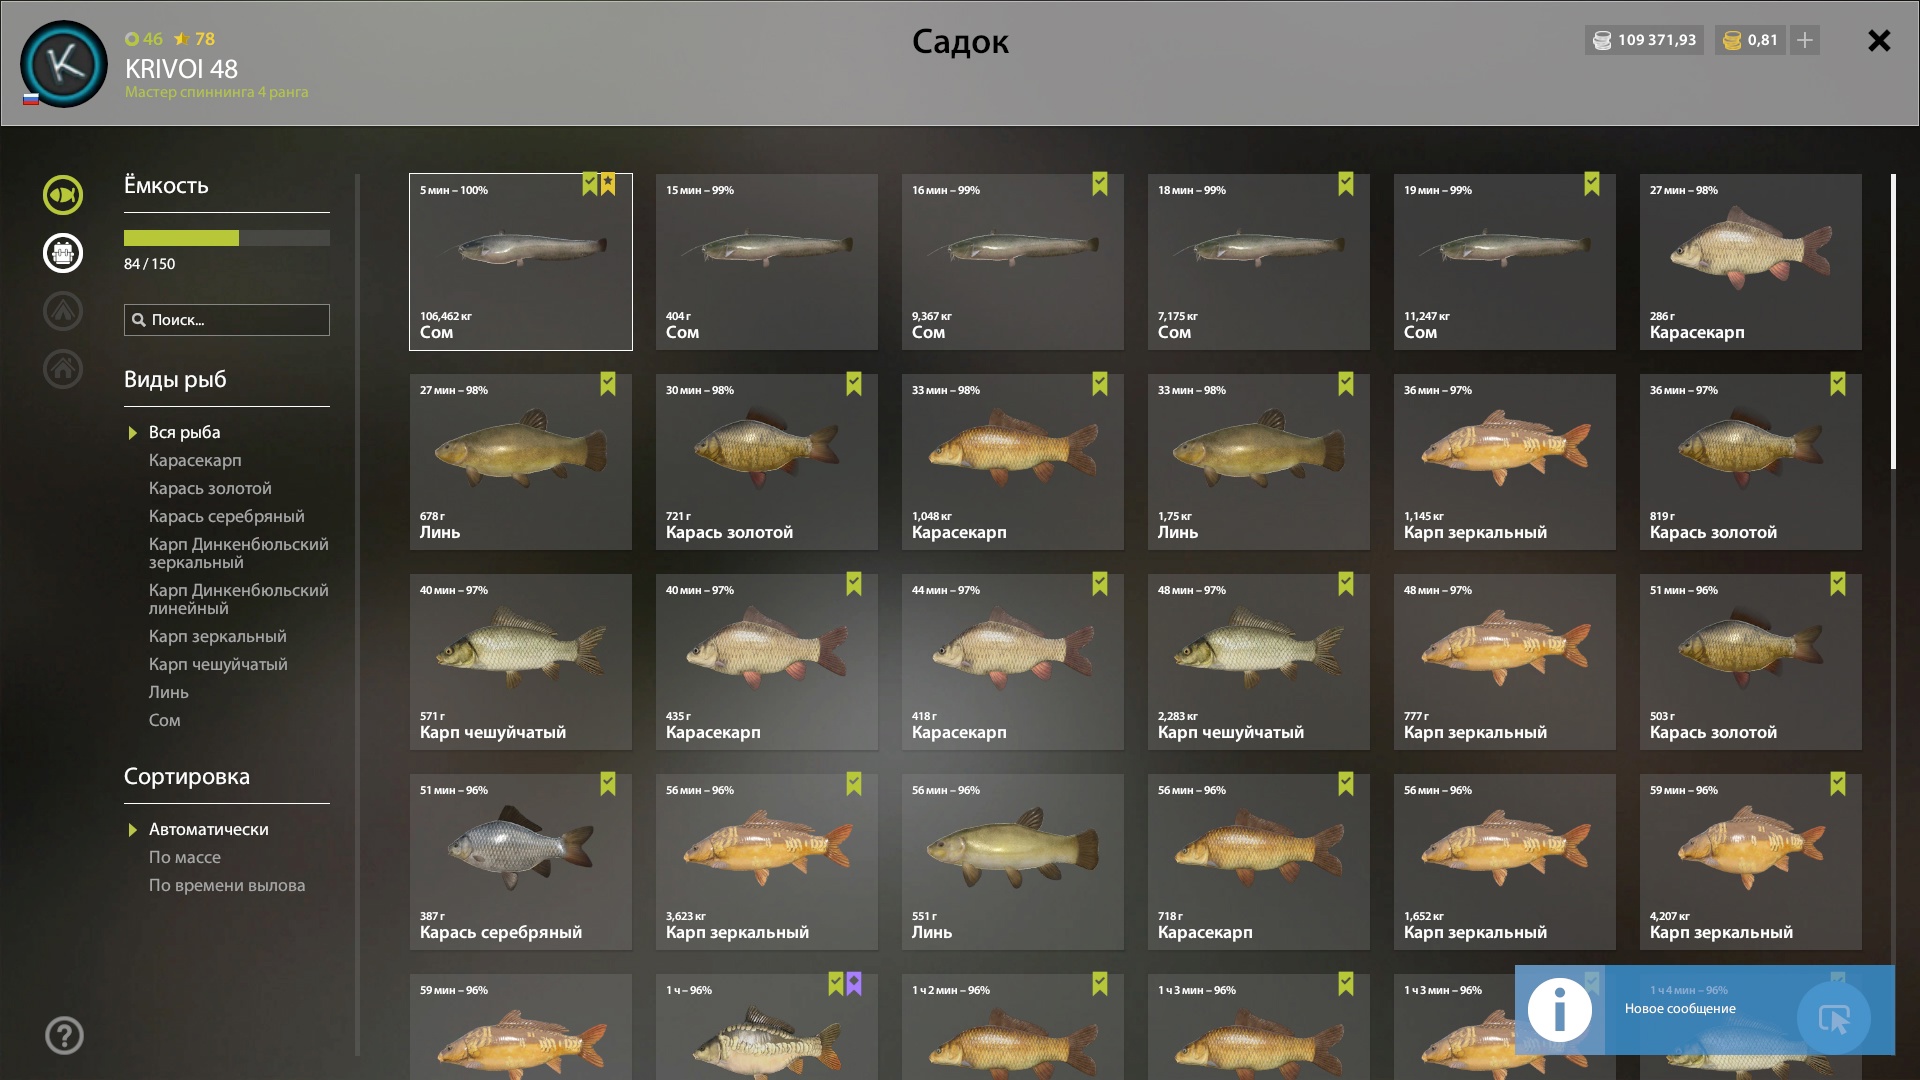Viewport: 1920px width, 1080px height.
Task: Toggle star marker on 106,462 kg Сом
Action: point(608,184)
